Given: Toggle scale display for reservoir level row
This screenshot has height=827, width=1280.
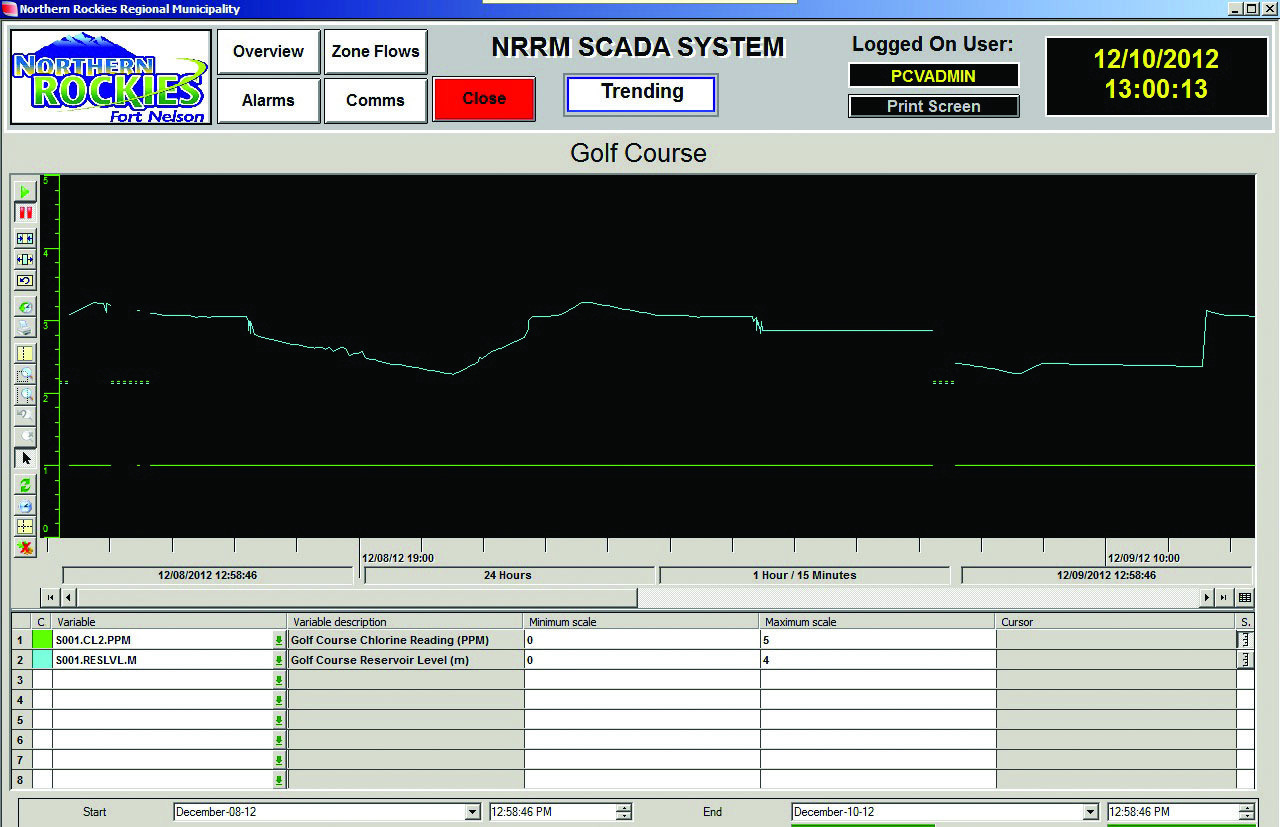Looking at the screenshot, I should [1245, 660].
